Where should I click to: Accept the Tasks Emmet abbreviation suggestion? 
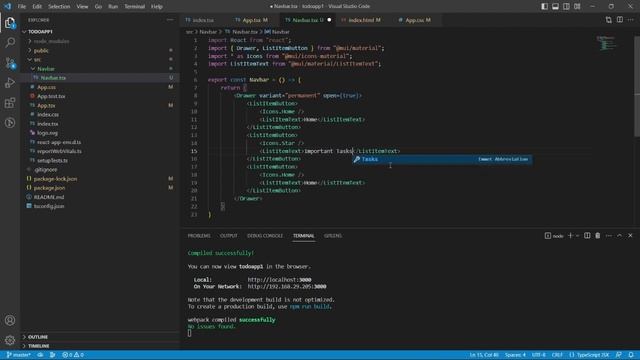pos(442,160)
